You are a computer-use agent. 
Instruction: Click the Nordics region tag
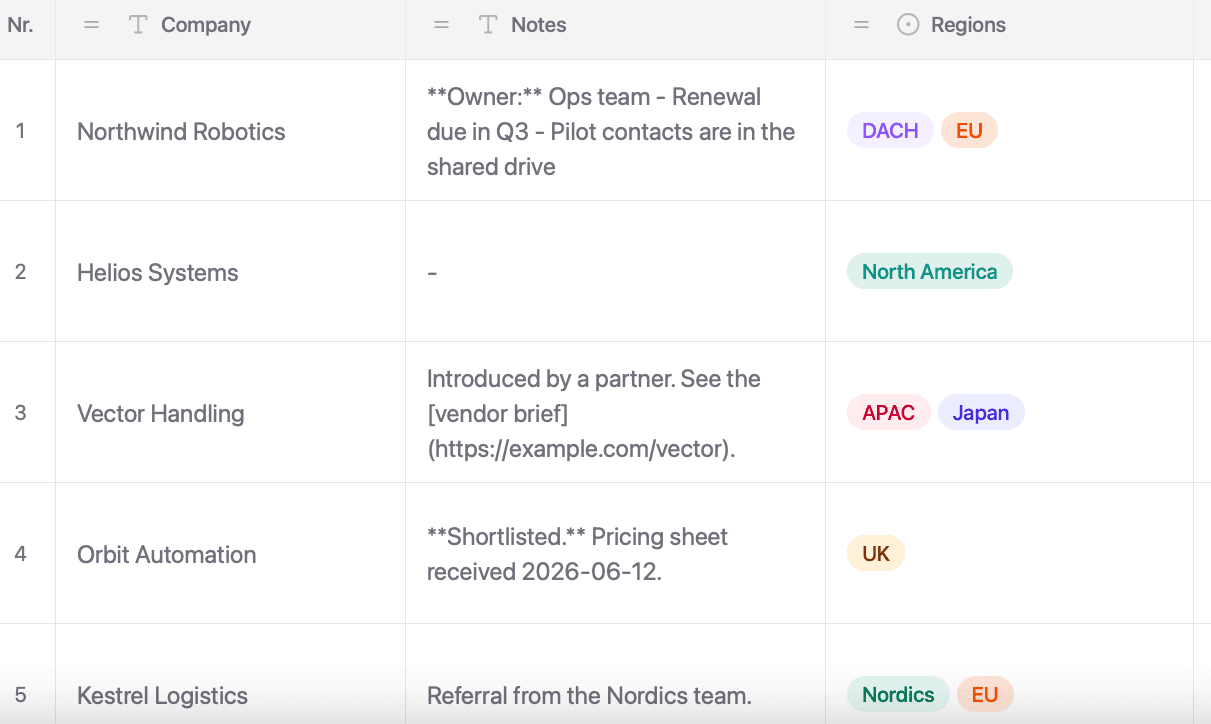898,695
